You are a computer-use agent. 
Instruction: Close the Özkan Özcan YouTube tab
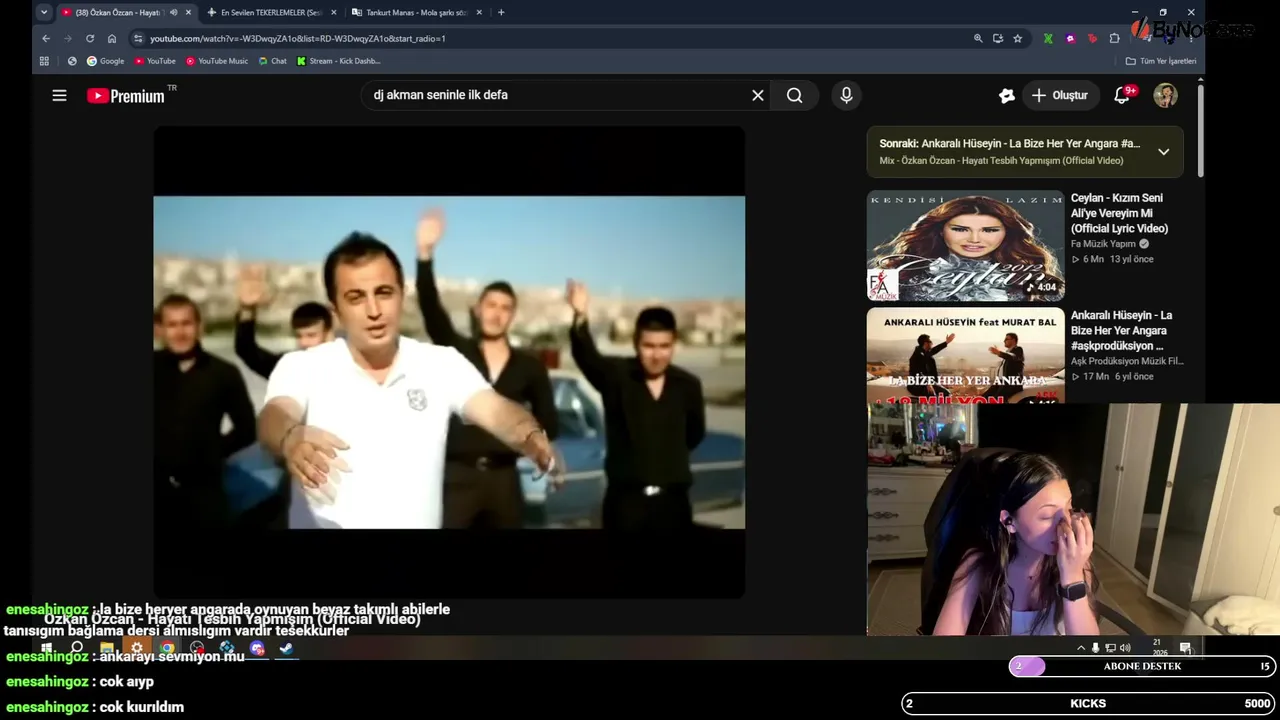point(188,12)
